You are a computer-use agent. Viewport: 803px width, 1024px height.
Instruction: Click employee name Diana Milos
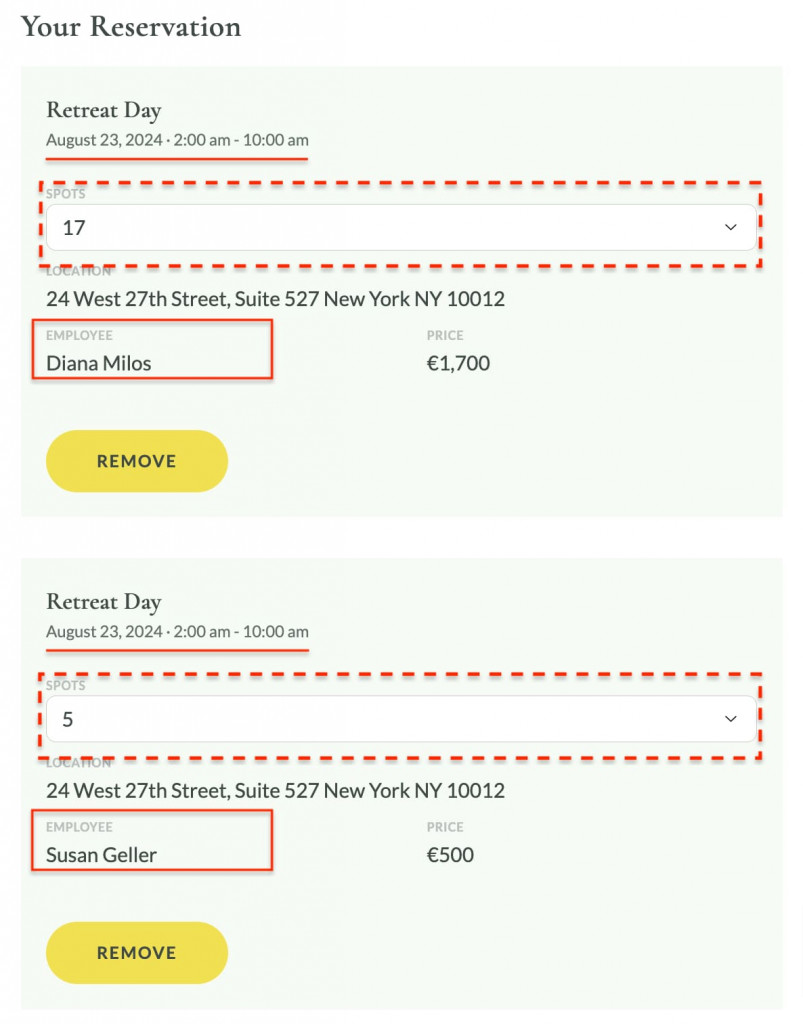[99, 363]
